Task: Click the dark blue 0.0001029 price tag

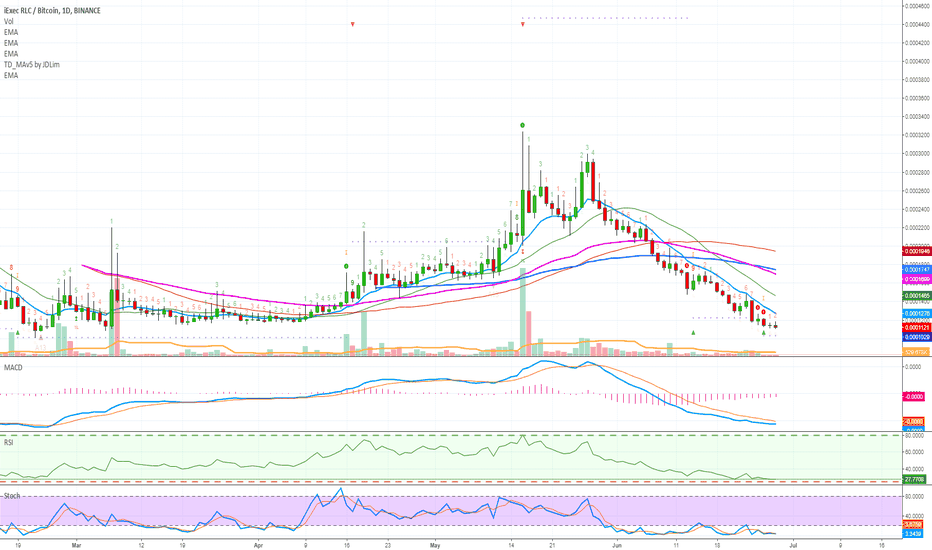Action: 917,337
